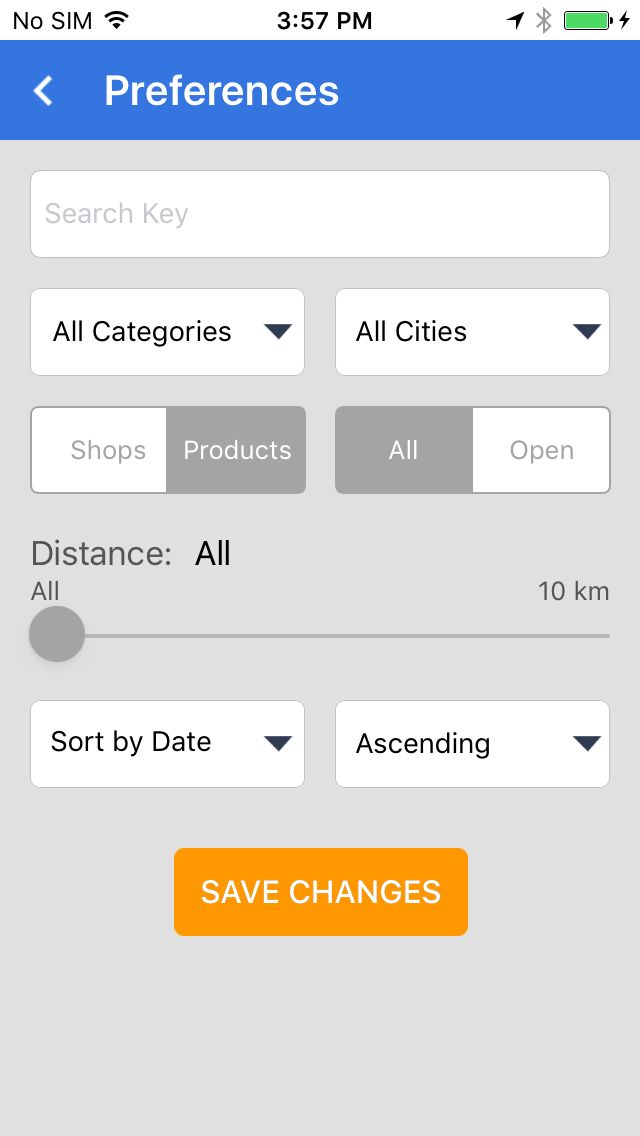Open the Ascending order dropdown
640x1136 pixels.
tap(472, 743)
